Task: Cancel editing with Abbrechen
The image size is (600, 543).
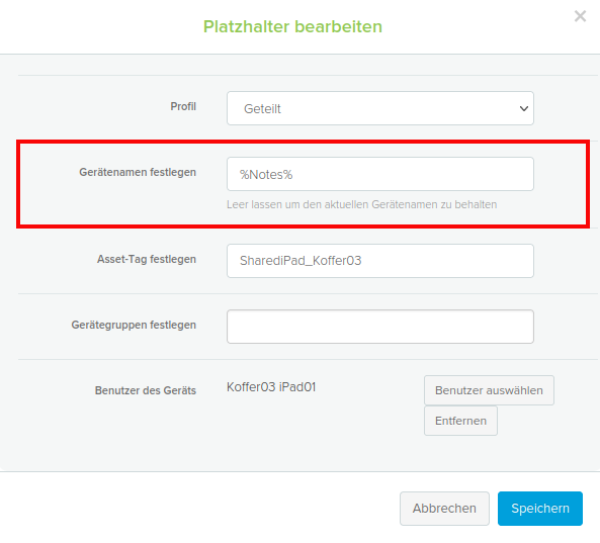Action: point(445,508)
